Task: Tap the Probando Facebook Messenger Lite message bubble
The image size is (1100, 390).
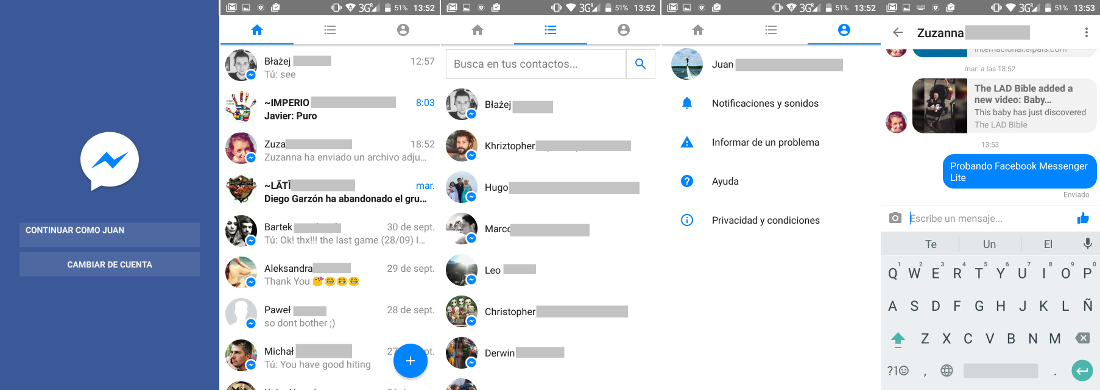Action: click(1019, 172)
